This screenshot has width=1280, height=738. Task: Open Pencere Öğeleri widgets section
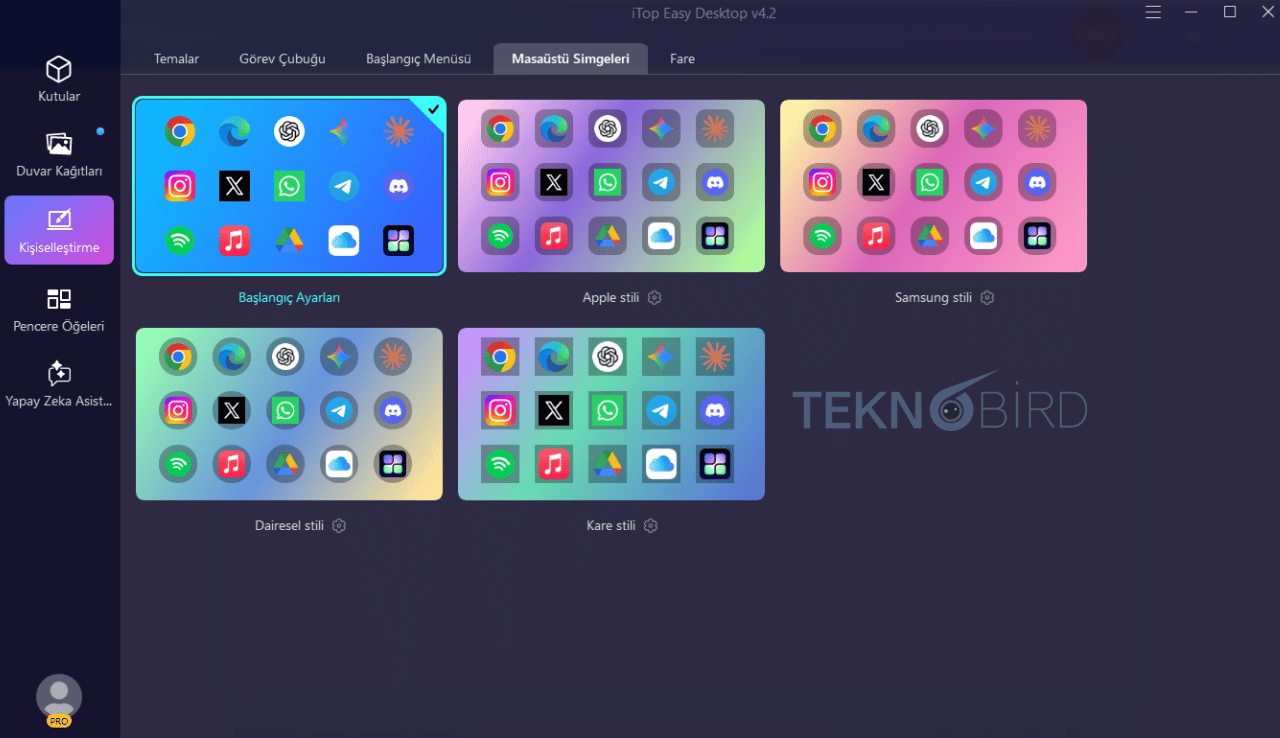59,310
